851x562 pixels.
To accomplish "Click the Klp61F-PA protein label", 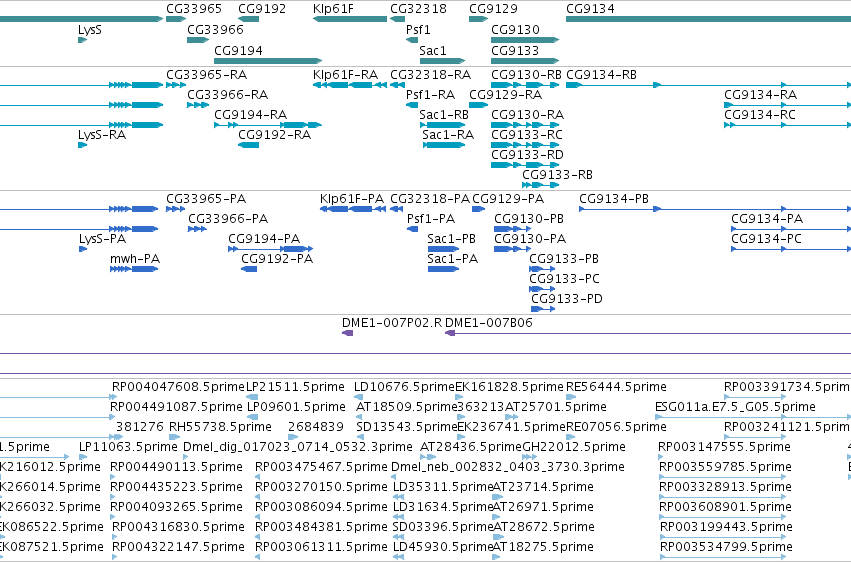I will [x=352, y=199].
